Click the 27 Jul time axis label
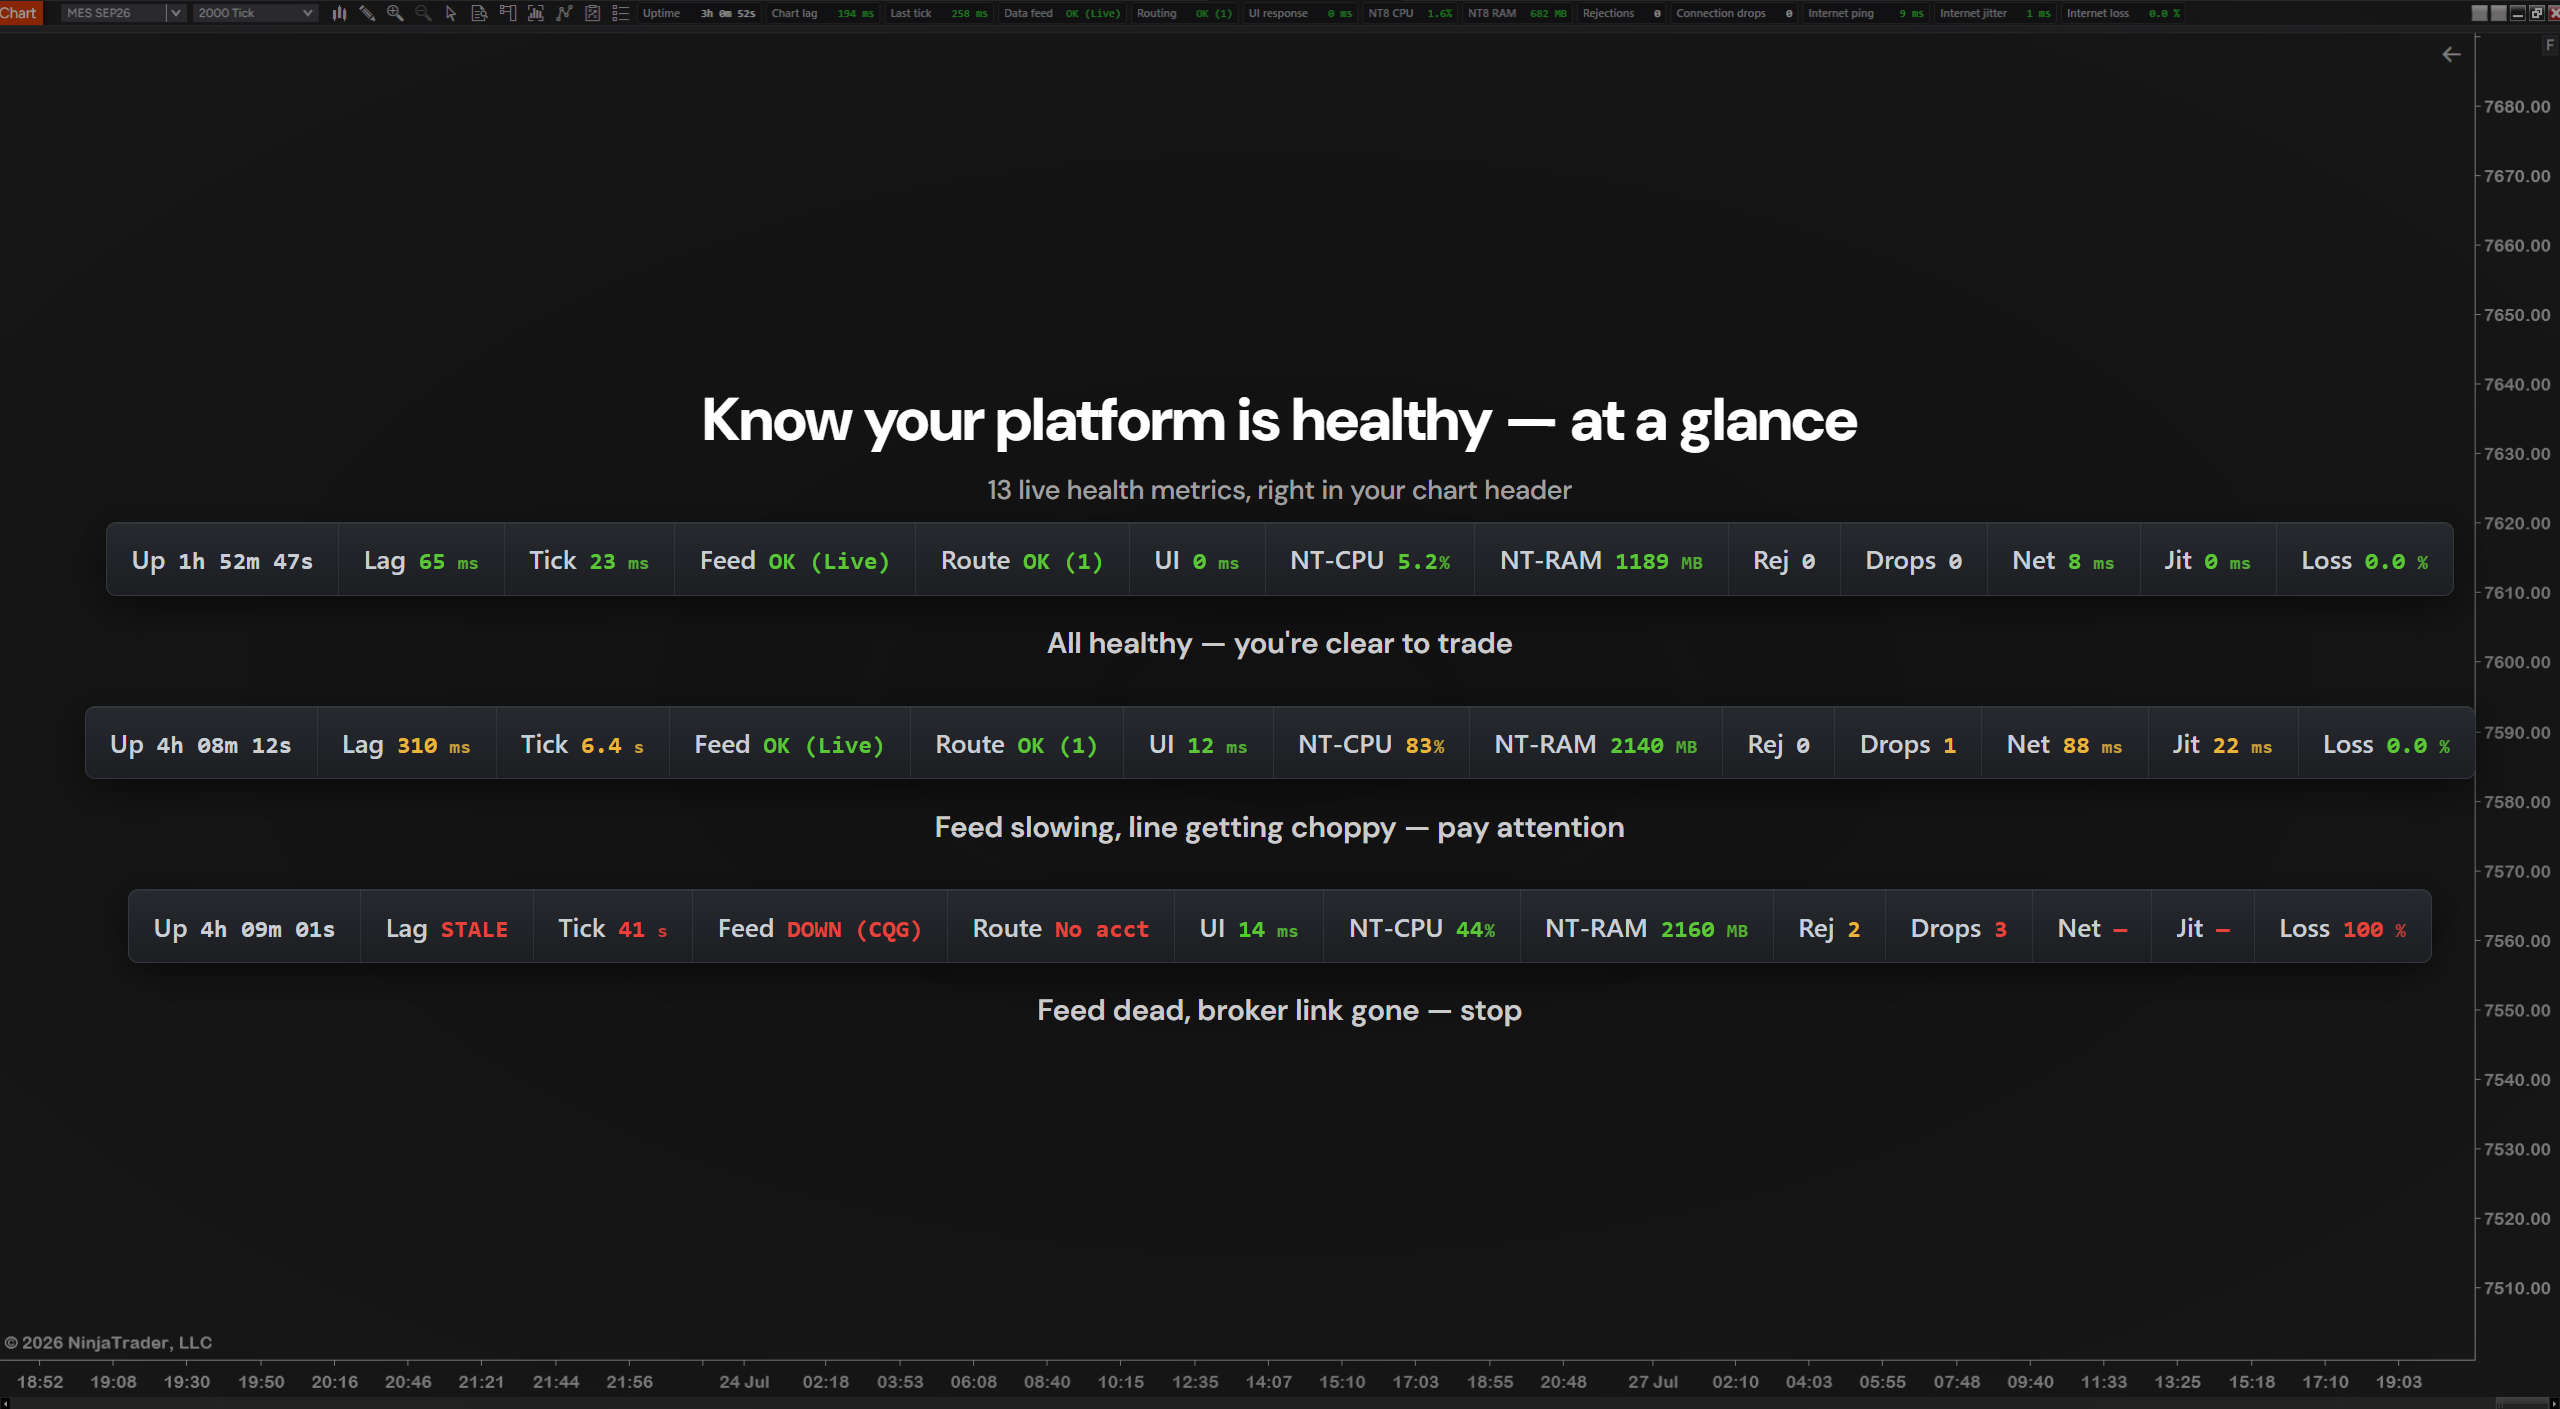The width and height of the screenshot is (2560, 1409). click(x=1652, y=1382)
